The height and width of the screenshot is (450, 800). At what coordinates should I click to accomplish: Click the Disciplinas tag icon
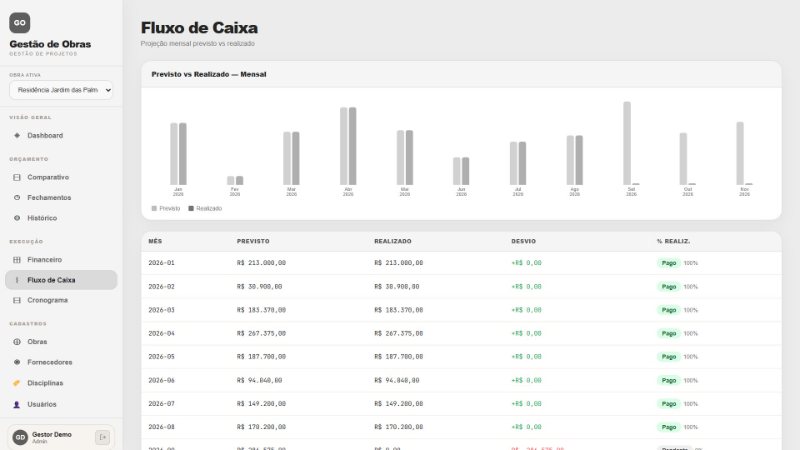[17, 383]
